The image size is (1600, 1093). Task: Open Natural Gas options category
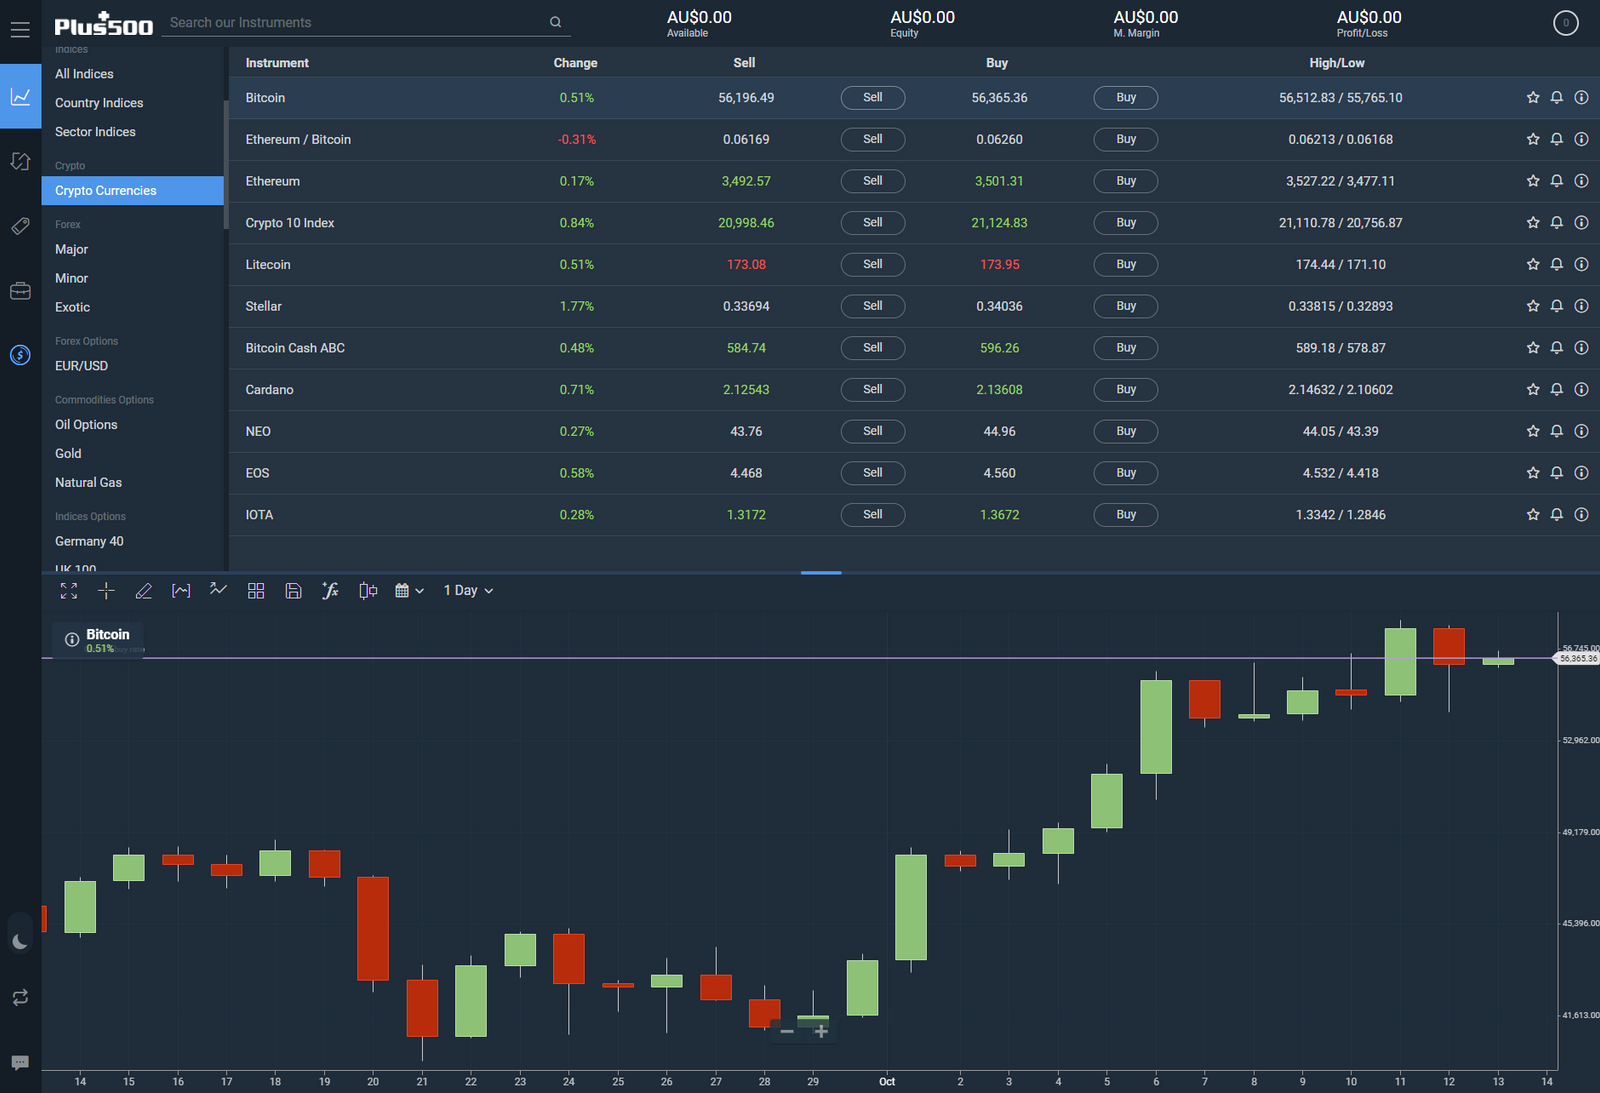point(88,483)
